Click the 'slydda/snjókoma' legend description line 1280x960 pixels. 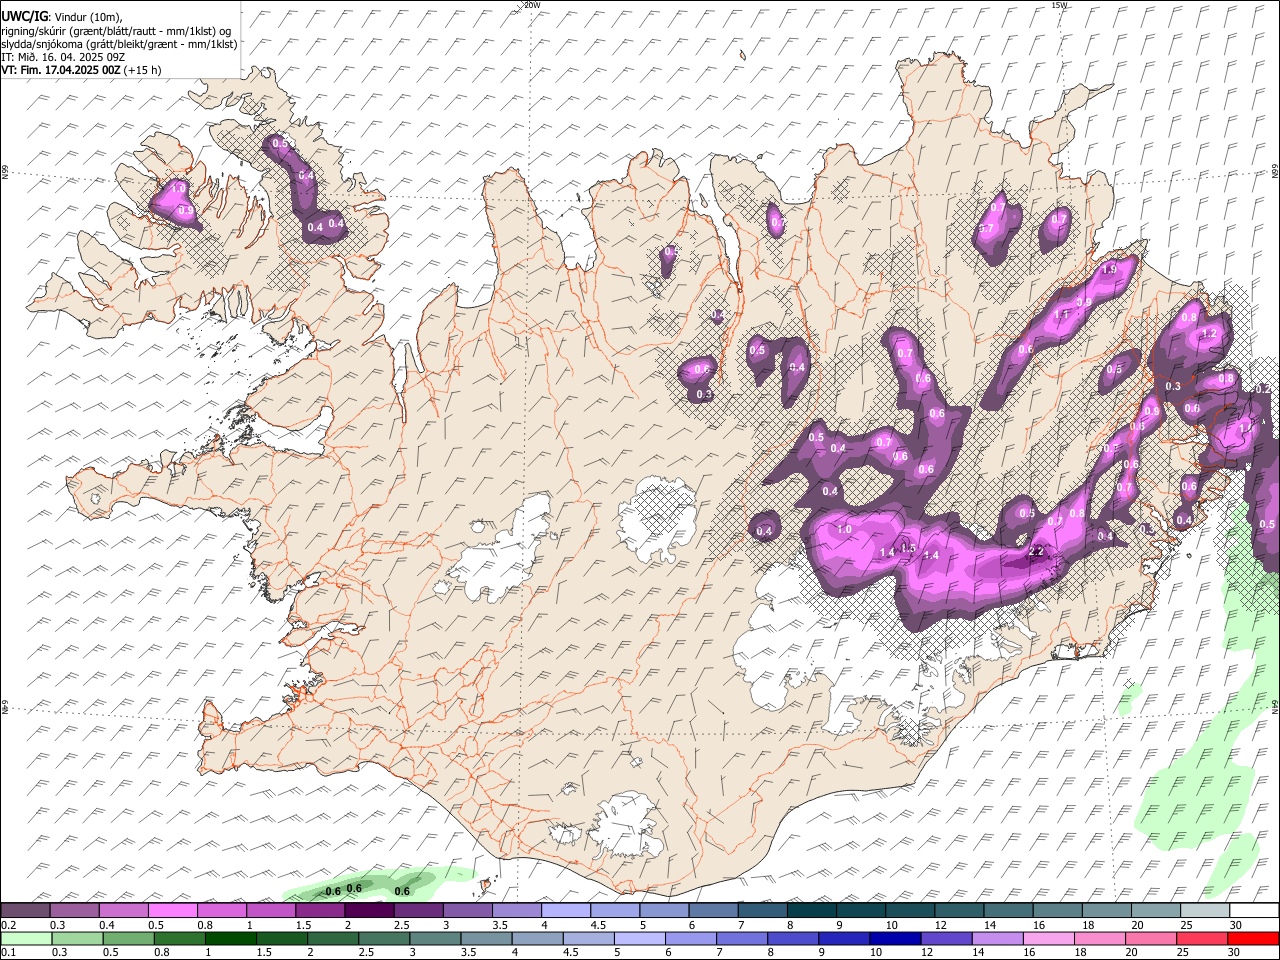119,44
